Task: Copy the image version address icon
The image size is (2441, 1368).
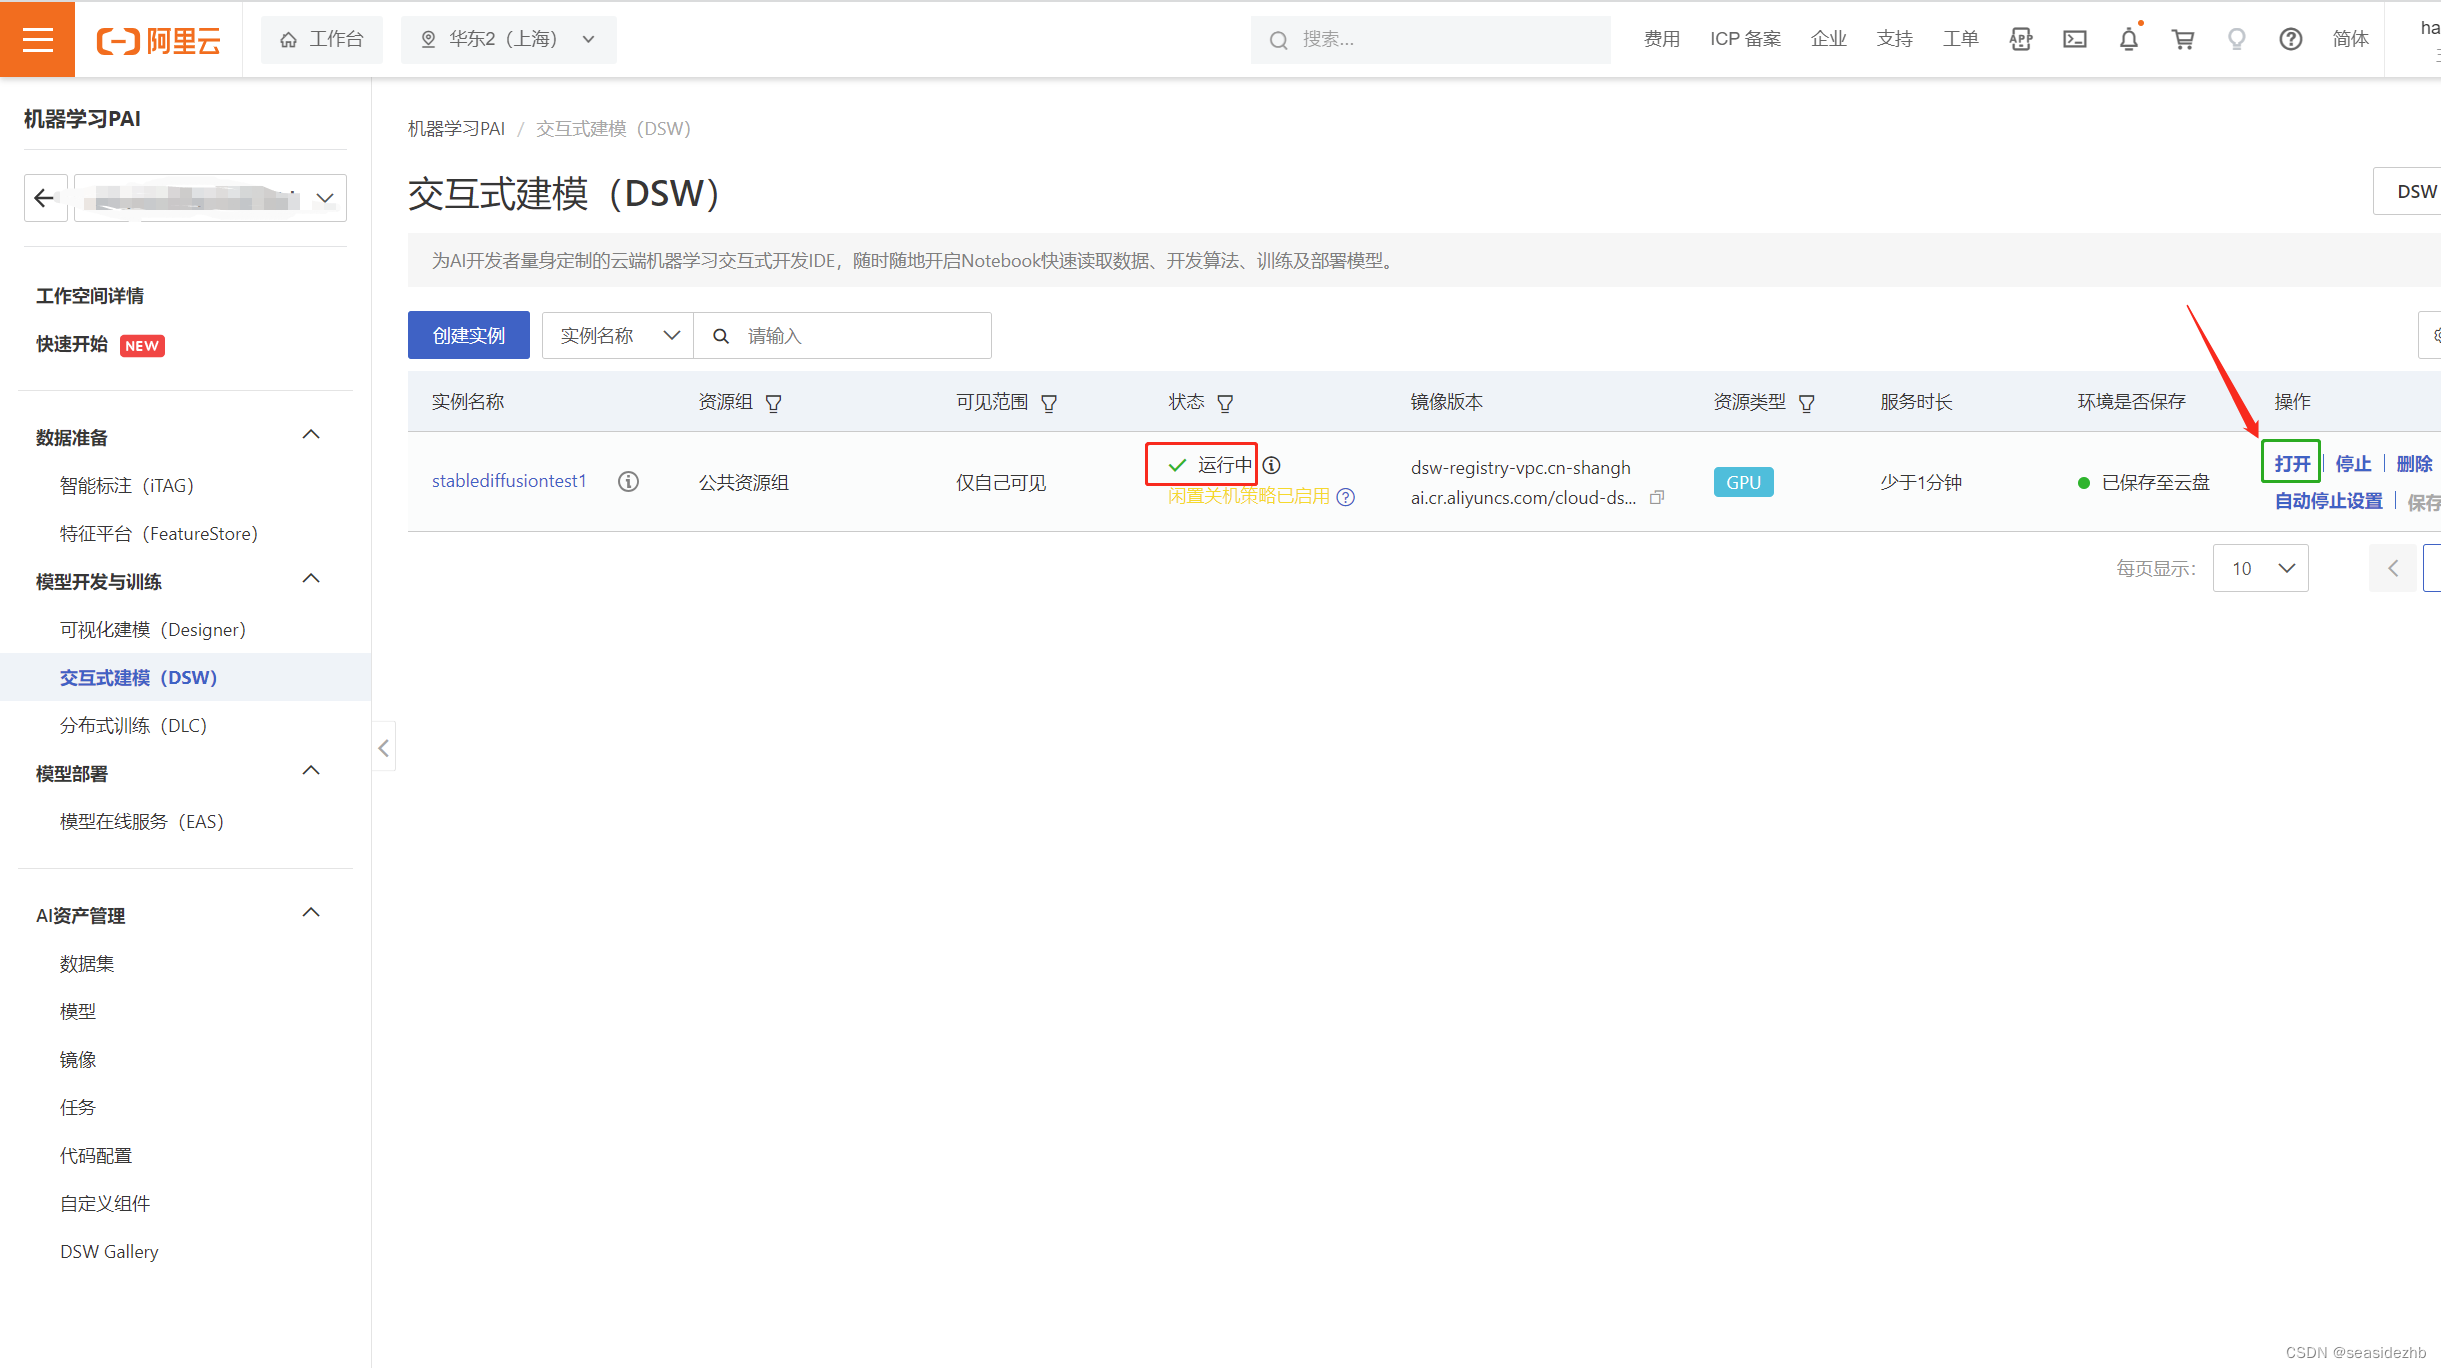Action: [1657, 496]
